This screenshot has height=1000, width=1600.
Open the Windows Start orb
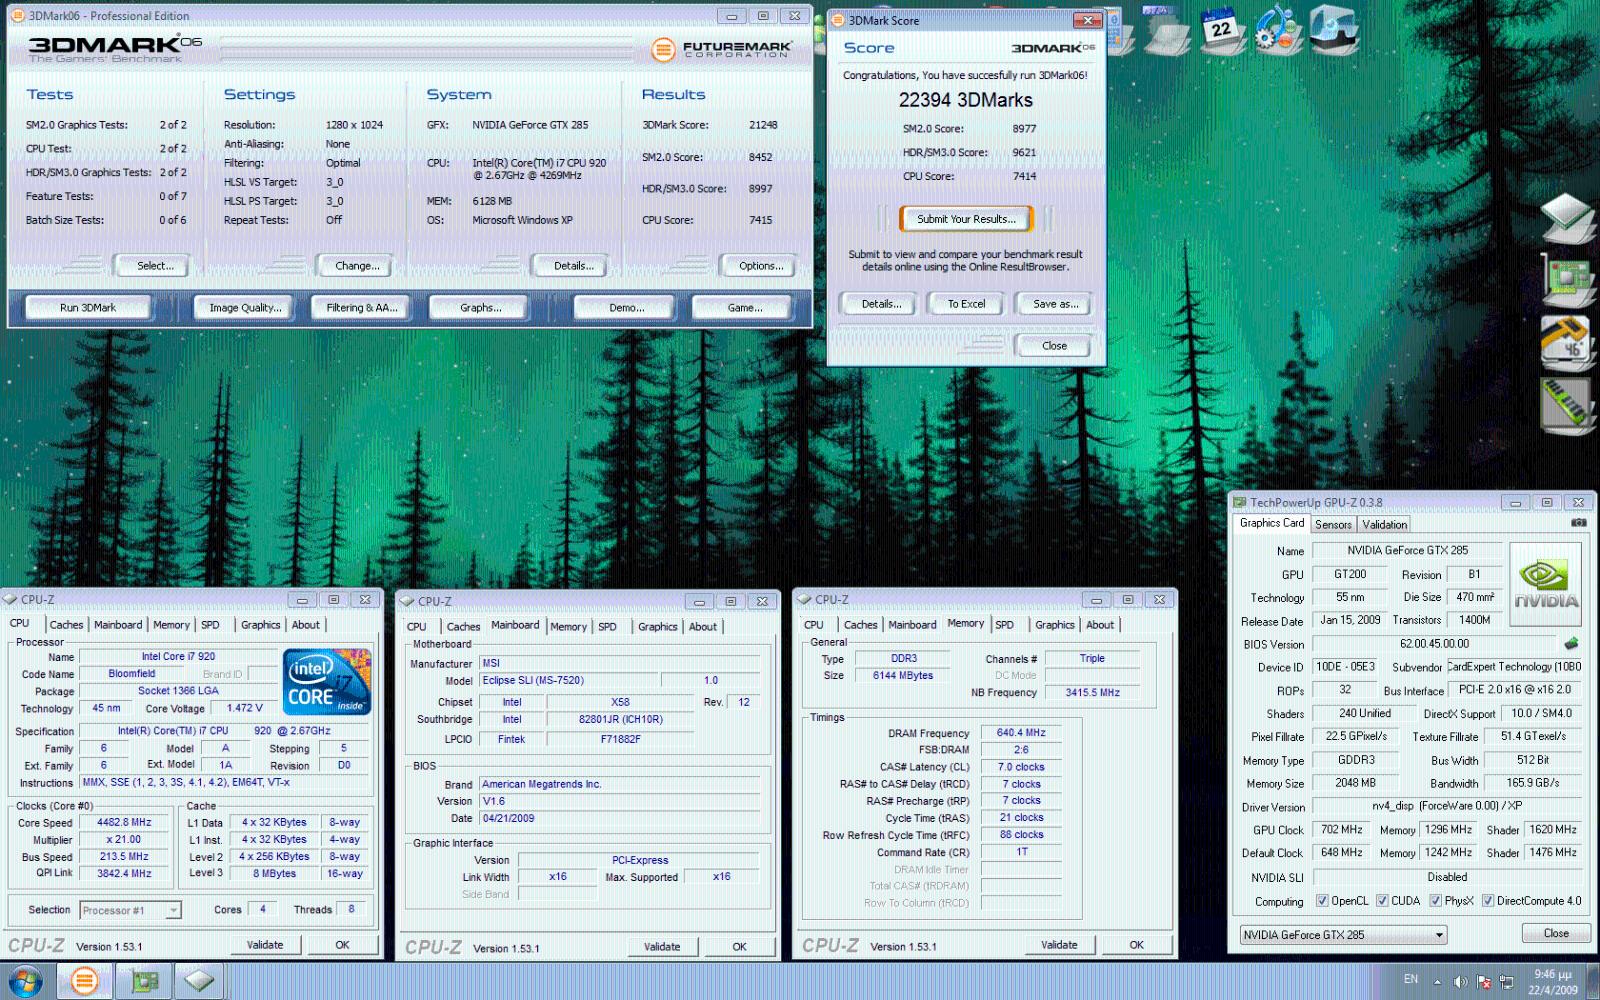pyautogui.click(x=24, y=981)
